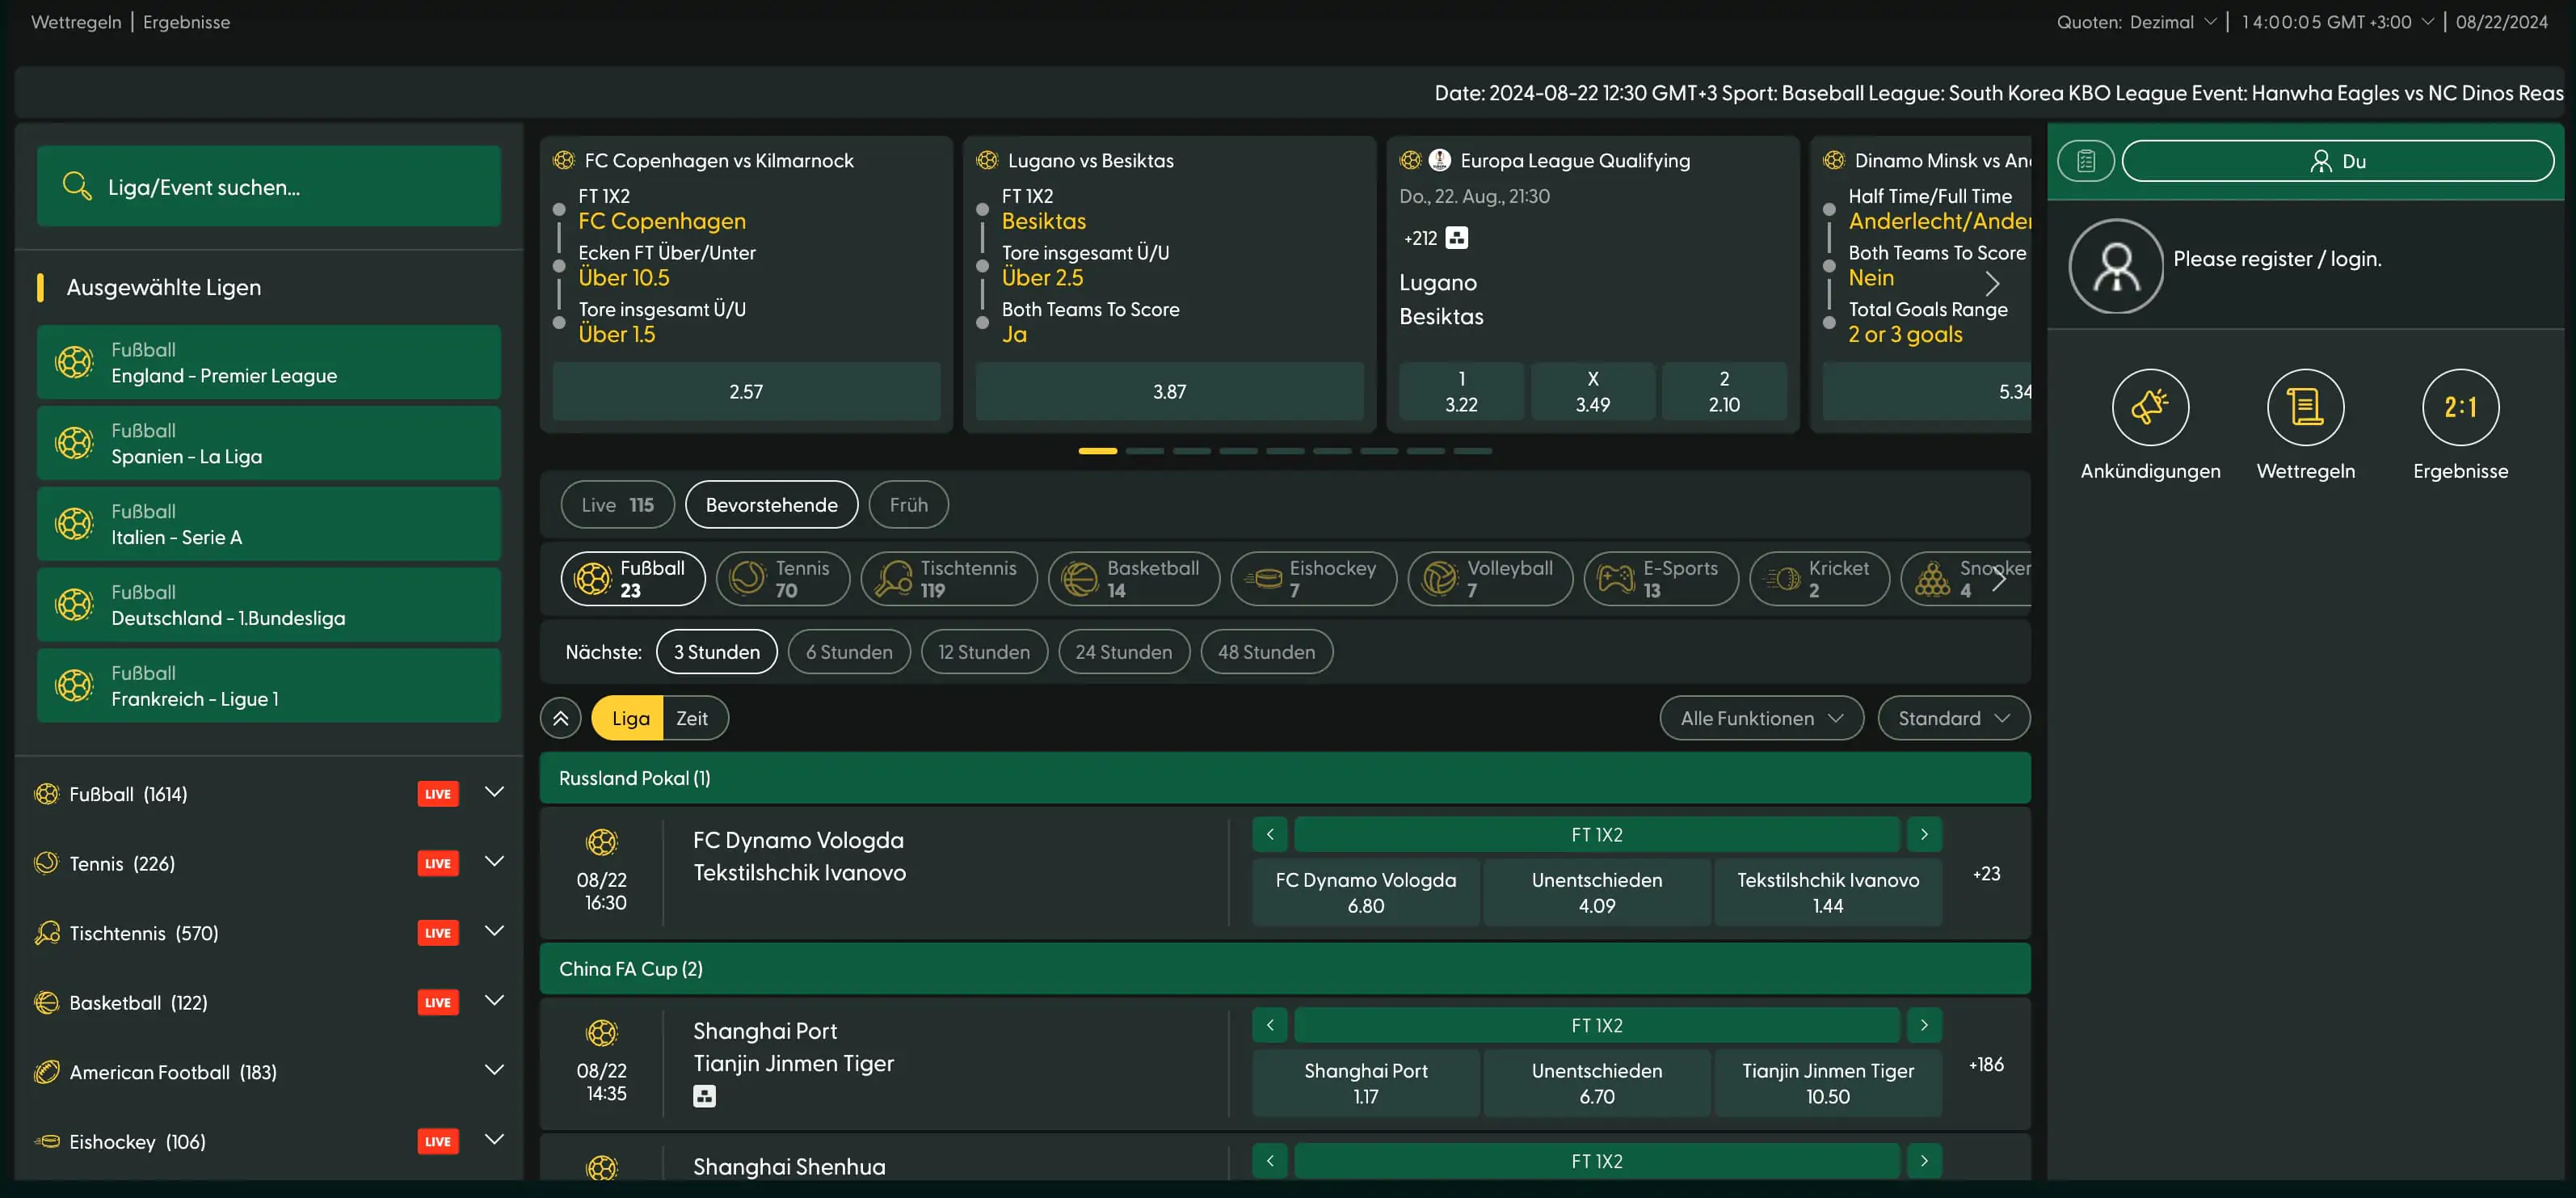2576x1198 pixels.
Task: Select the Basketball 14 sport tab
Action: (1132, 579)
